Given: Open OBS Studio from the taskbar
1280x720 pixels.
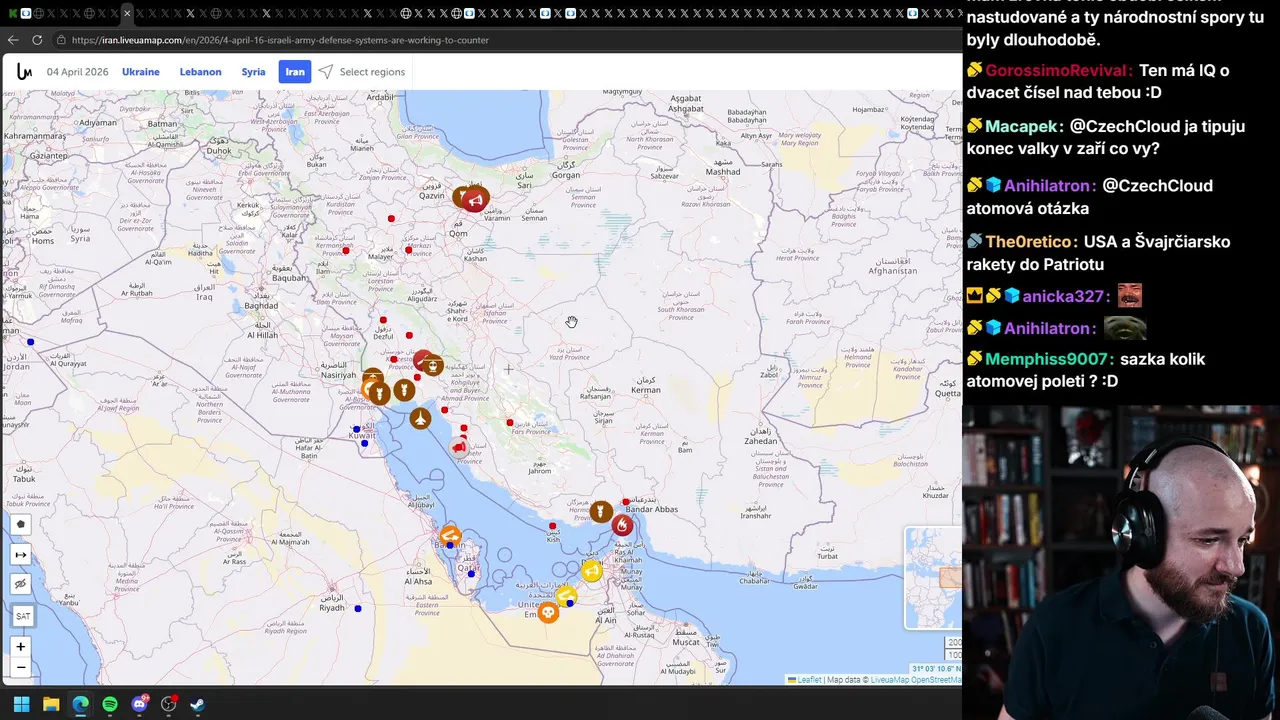Looking at the screenshot, I should click(168, 704).
